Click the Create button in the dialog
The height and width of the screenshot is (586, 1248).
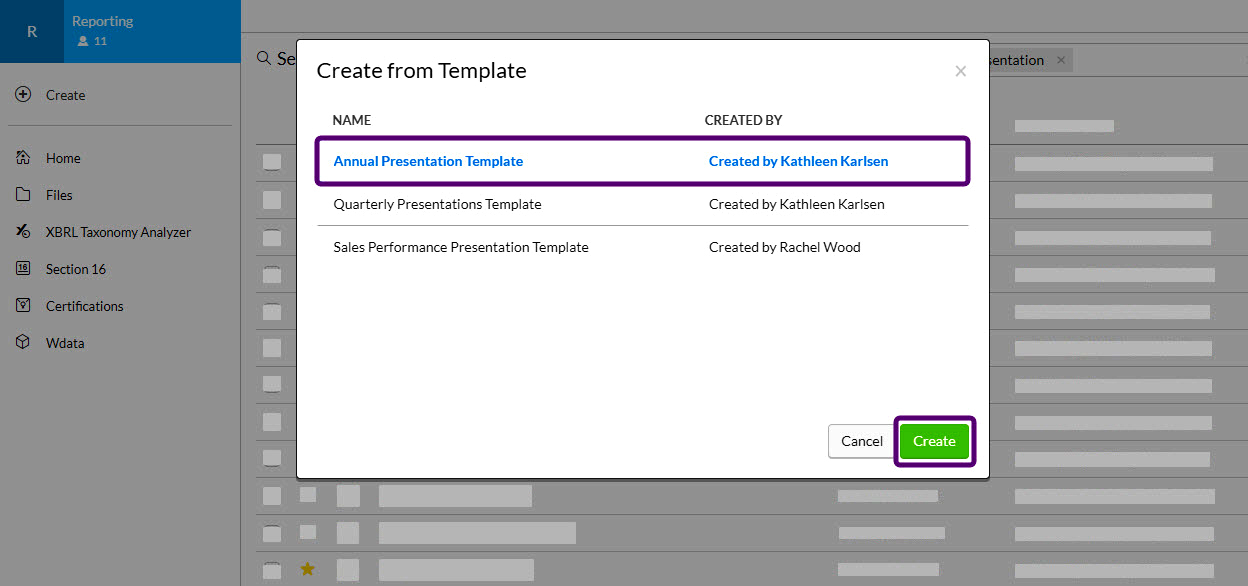pos(934,441)
